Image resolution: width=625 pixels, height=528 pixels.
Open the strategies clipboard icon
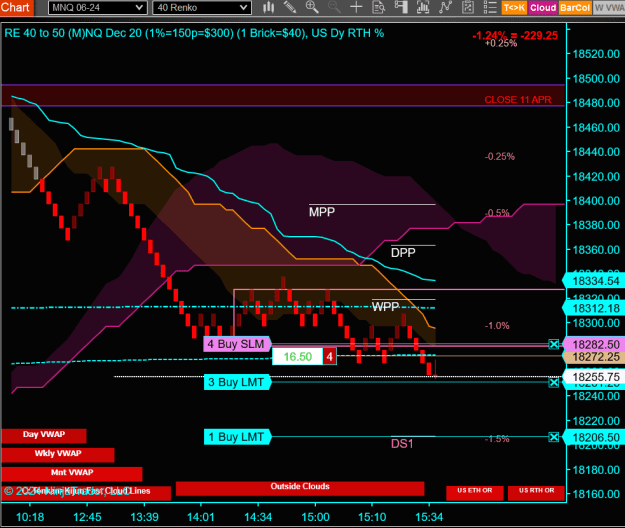(x=468, y=7)
